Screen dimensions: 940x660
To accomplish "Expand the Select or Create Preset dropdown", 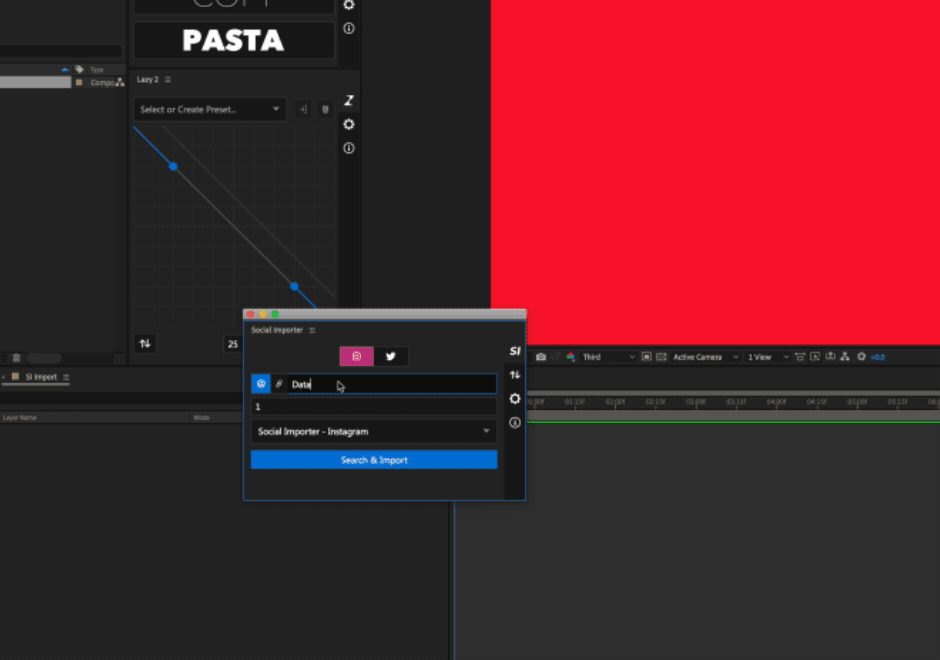I will click(210, 110).
